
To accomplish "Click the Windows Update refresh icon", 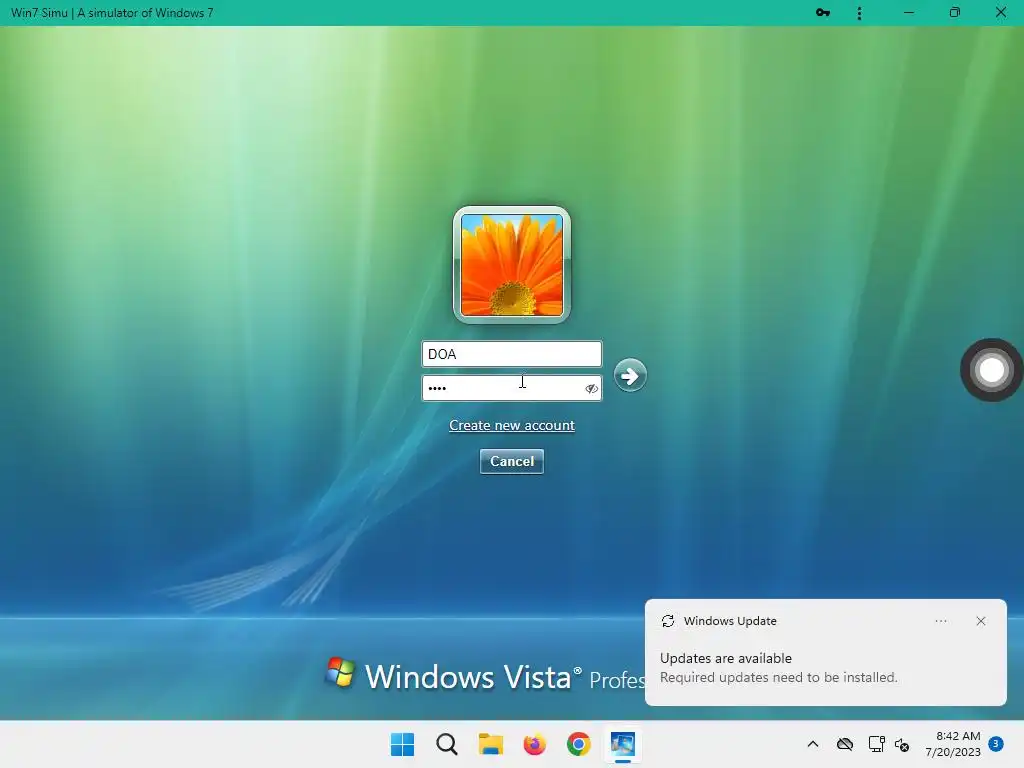I will point(667,621).
